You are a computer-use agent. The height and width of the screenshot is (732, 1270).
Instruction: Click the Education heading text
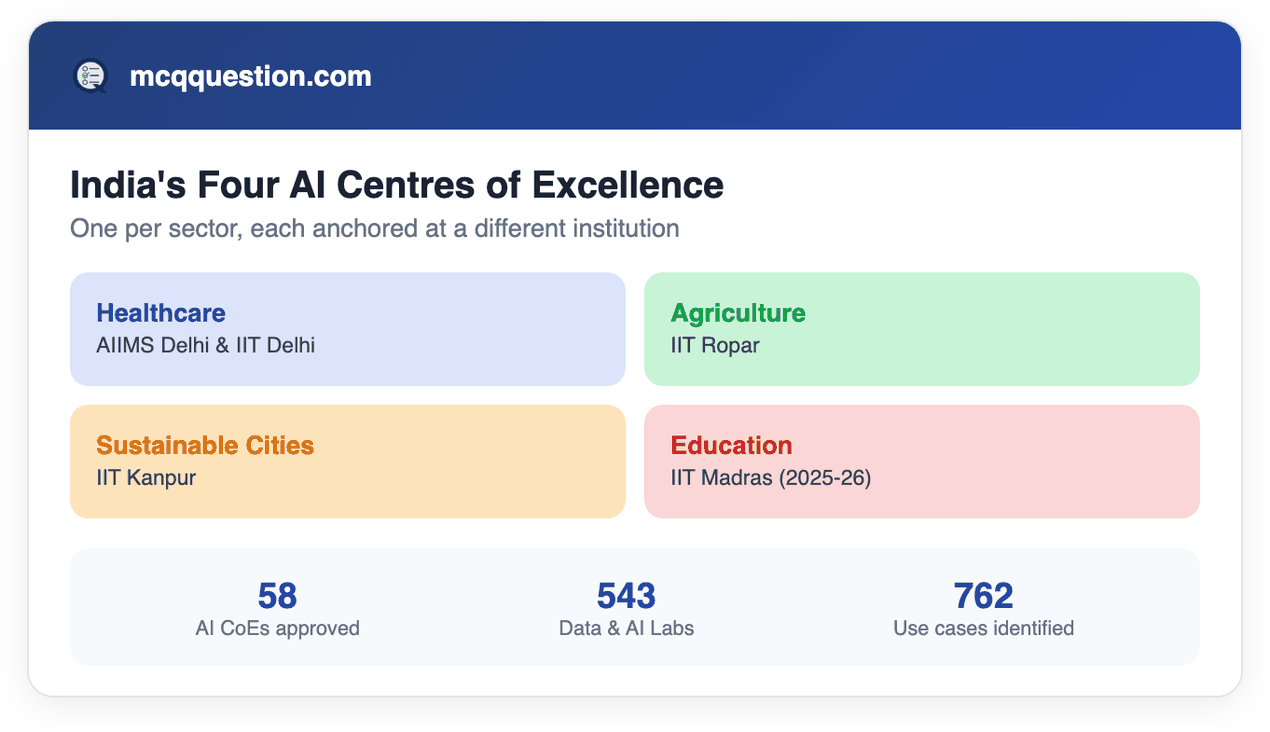[731, 445]
